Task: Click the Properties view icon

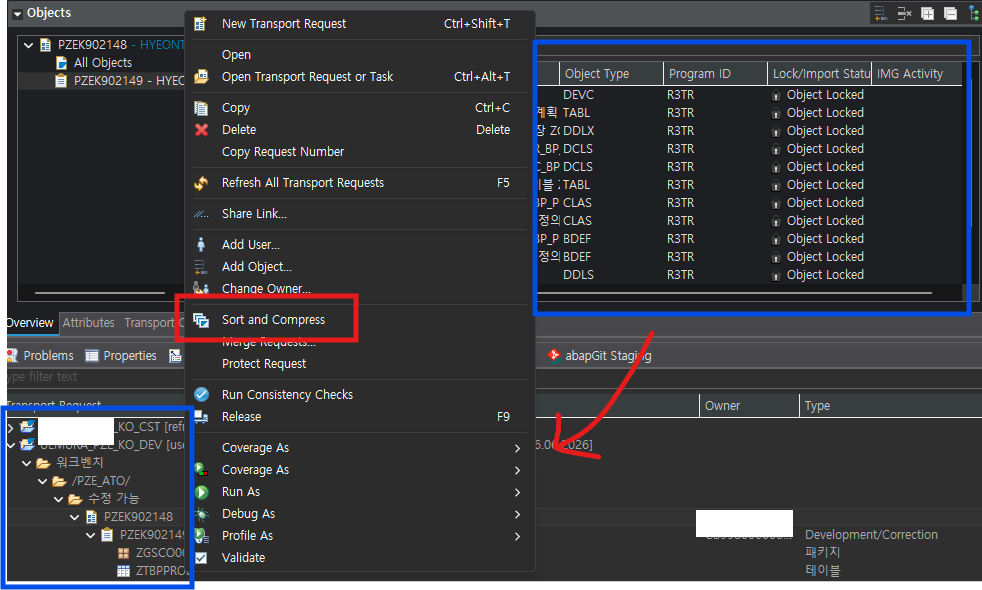Action: [x=91, y=356]
